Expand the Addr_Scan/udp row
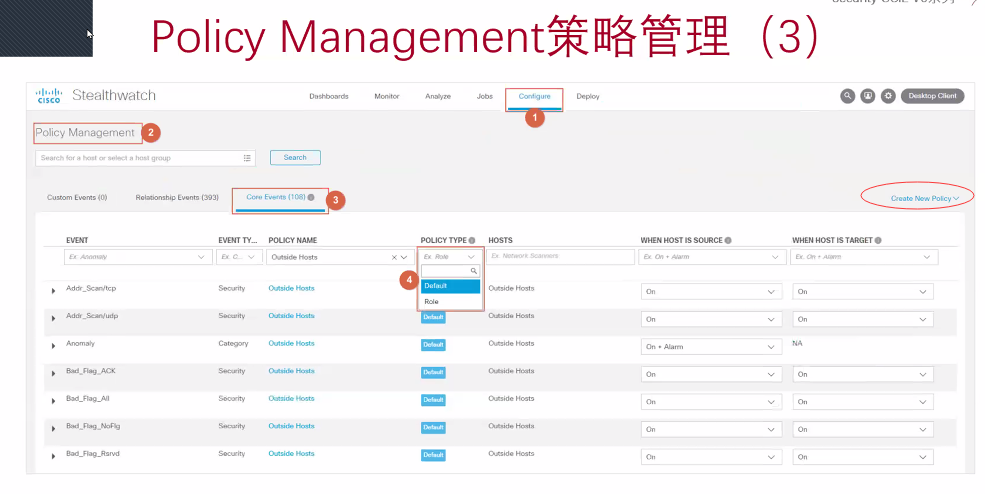Image resolution: width=985 pixels, height=494 pixels. (x=53, y=319)
